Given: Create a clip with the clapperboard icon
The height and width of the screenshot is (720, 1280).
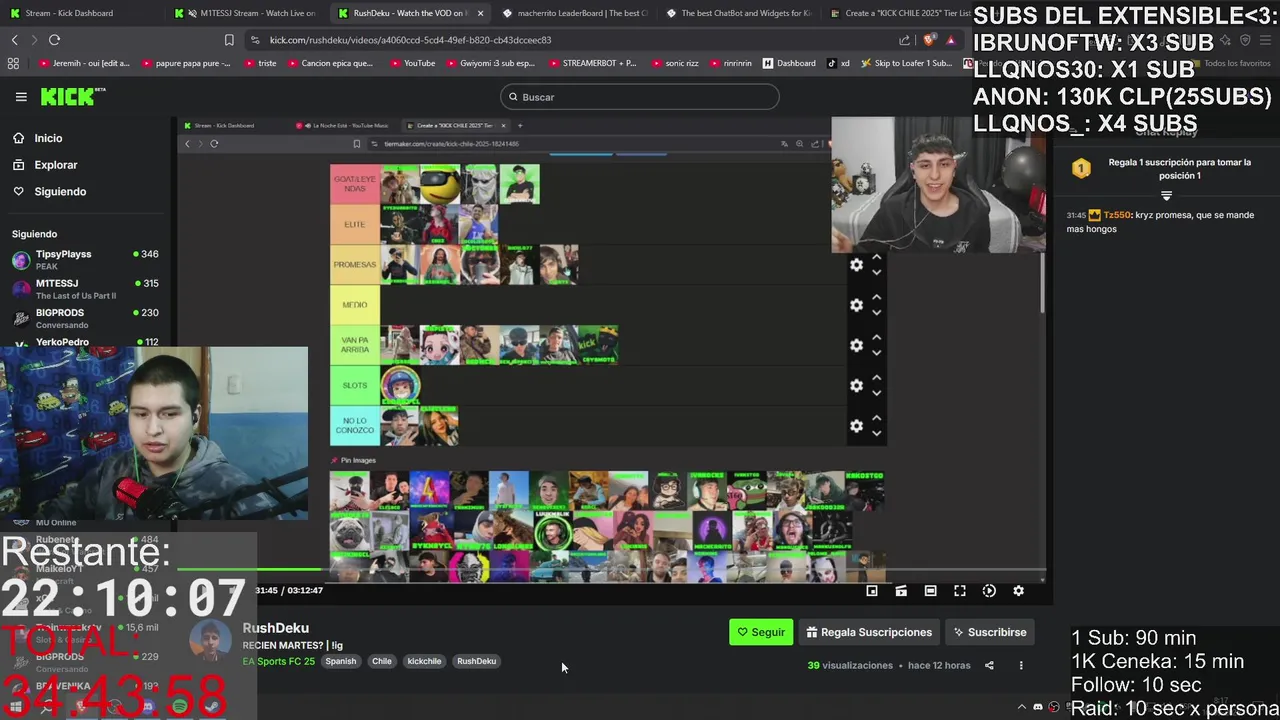Looking at the screenshot, I should coord(901,591).
